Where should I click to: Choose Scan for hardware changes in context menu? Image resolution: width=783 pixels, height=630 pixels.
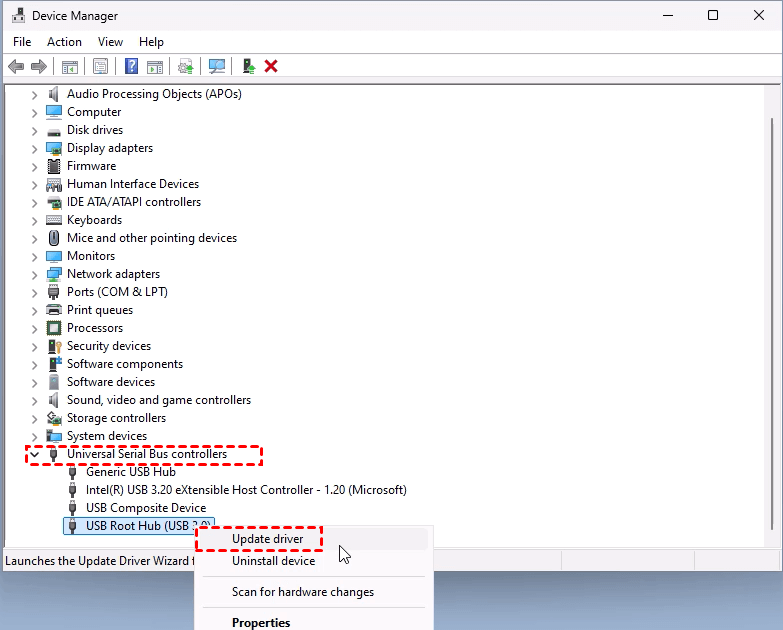click(x=314, y=592)
